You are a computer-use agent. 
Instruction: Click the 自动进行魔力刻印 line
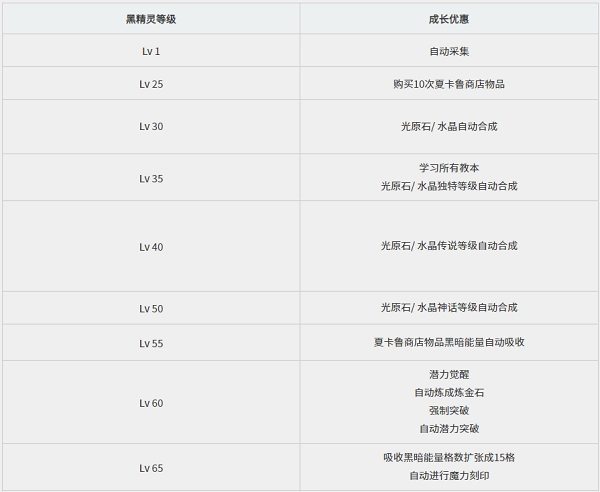[449, 475]
